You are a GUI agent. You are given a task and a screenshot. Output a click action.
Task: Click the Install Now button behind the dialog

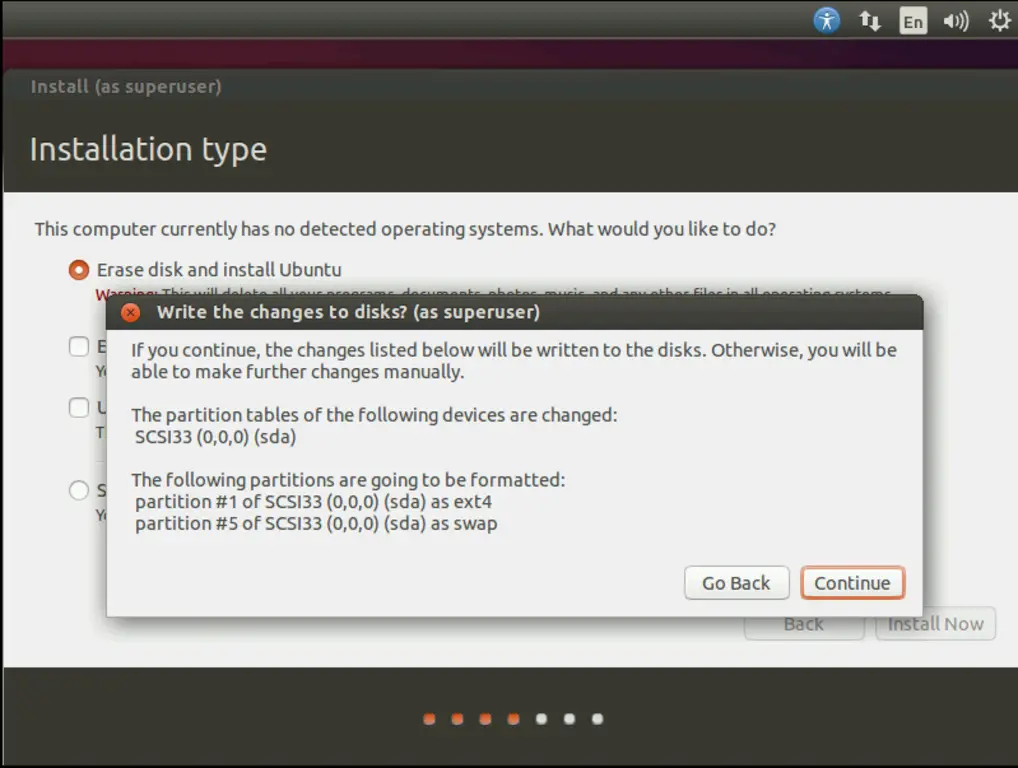[936, 624]
